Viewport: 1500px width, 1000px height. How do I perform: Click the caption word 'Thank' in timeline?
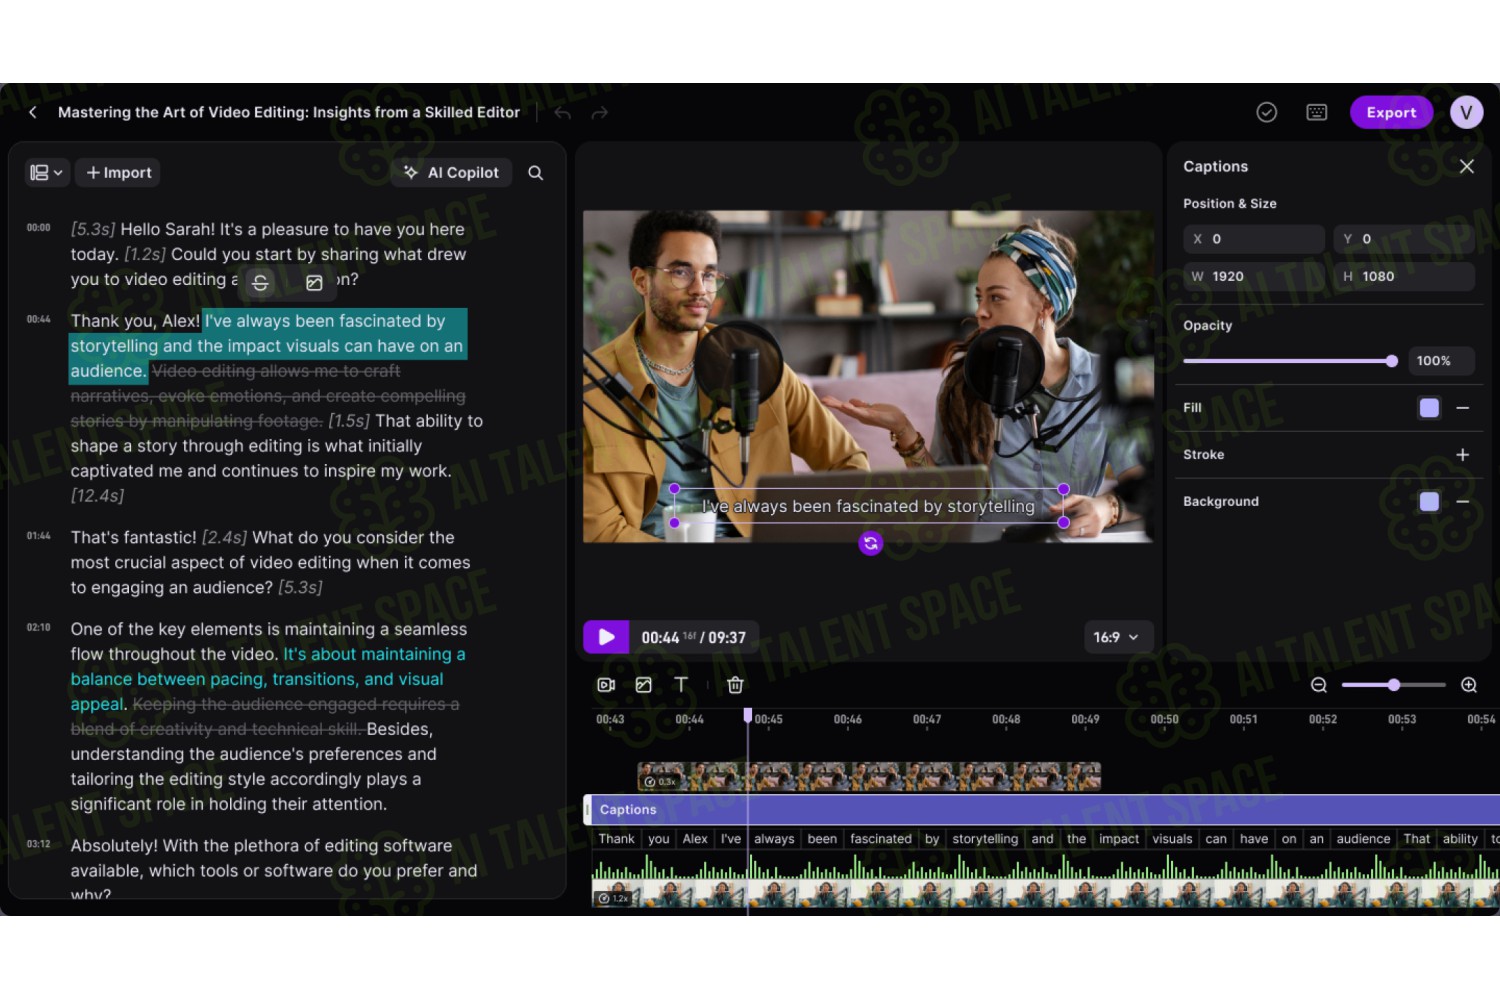tap(617, 839)
